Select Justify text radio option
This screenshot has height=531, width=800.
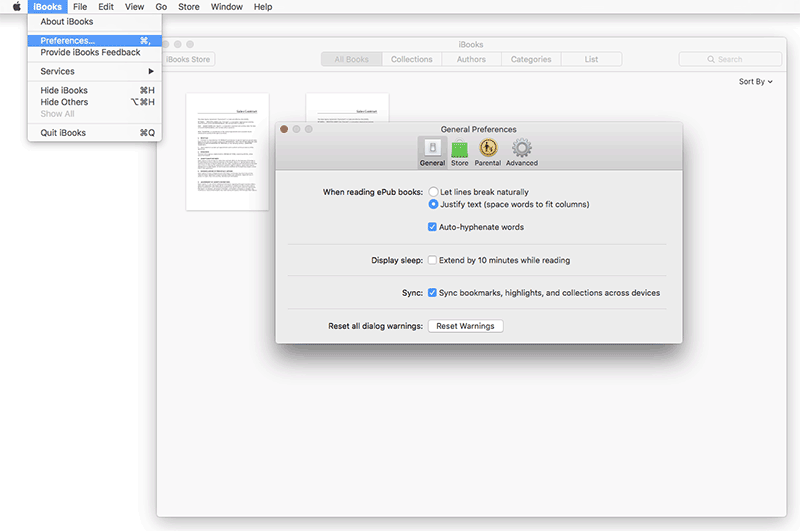433,204
